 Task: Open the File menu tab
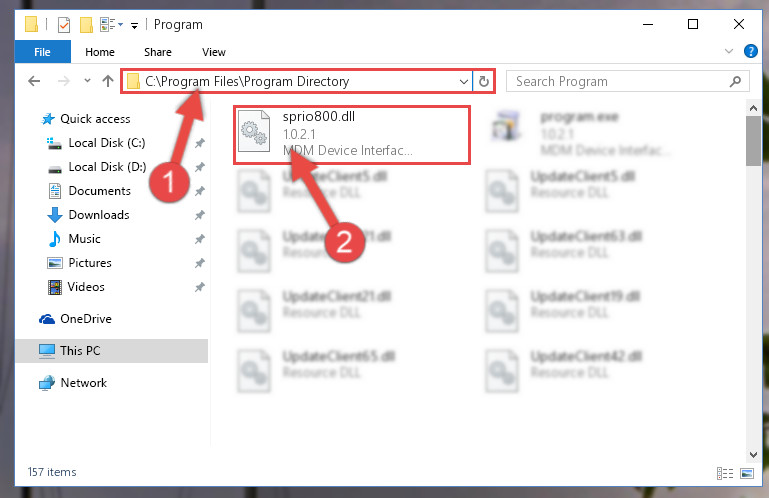click(x=43, y=52)
